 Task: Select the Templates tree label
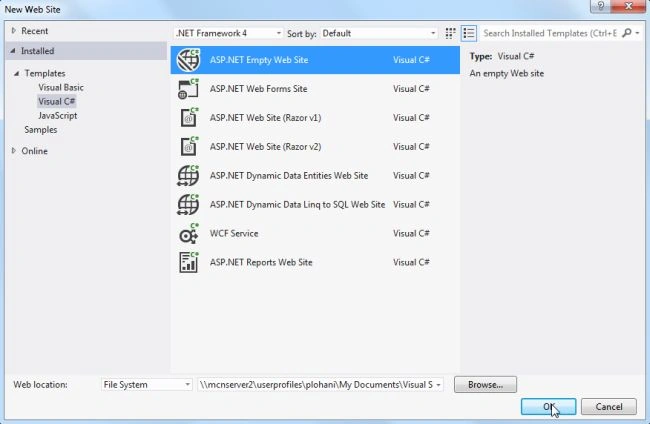click(45, 73)
